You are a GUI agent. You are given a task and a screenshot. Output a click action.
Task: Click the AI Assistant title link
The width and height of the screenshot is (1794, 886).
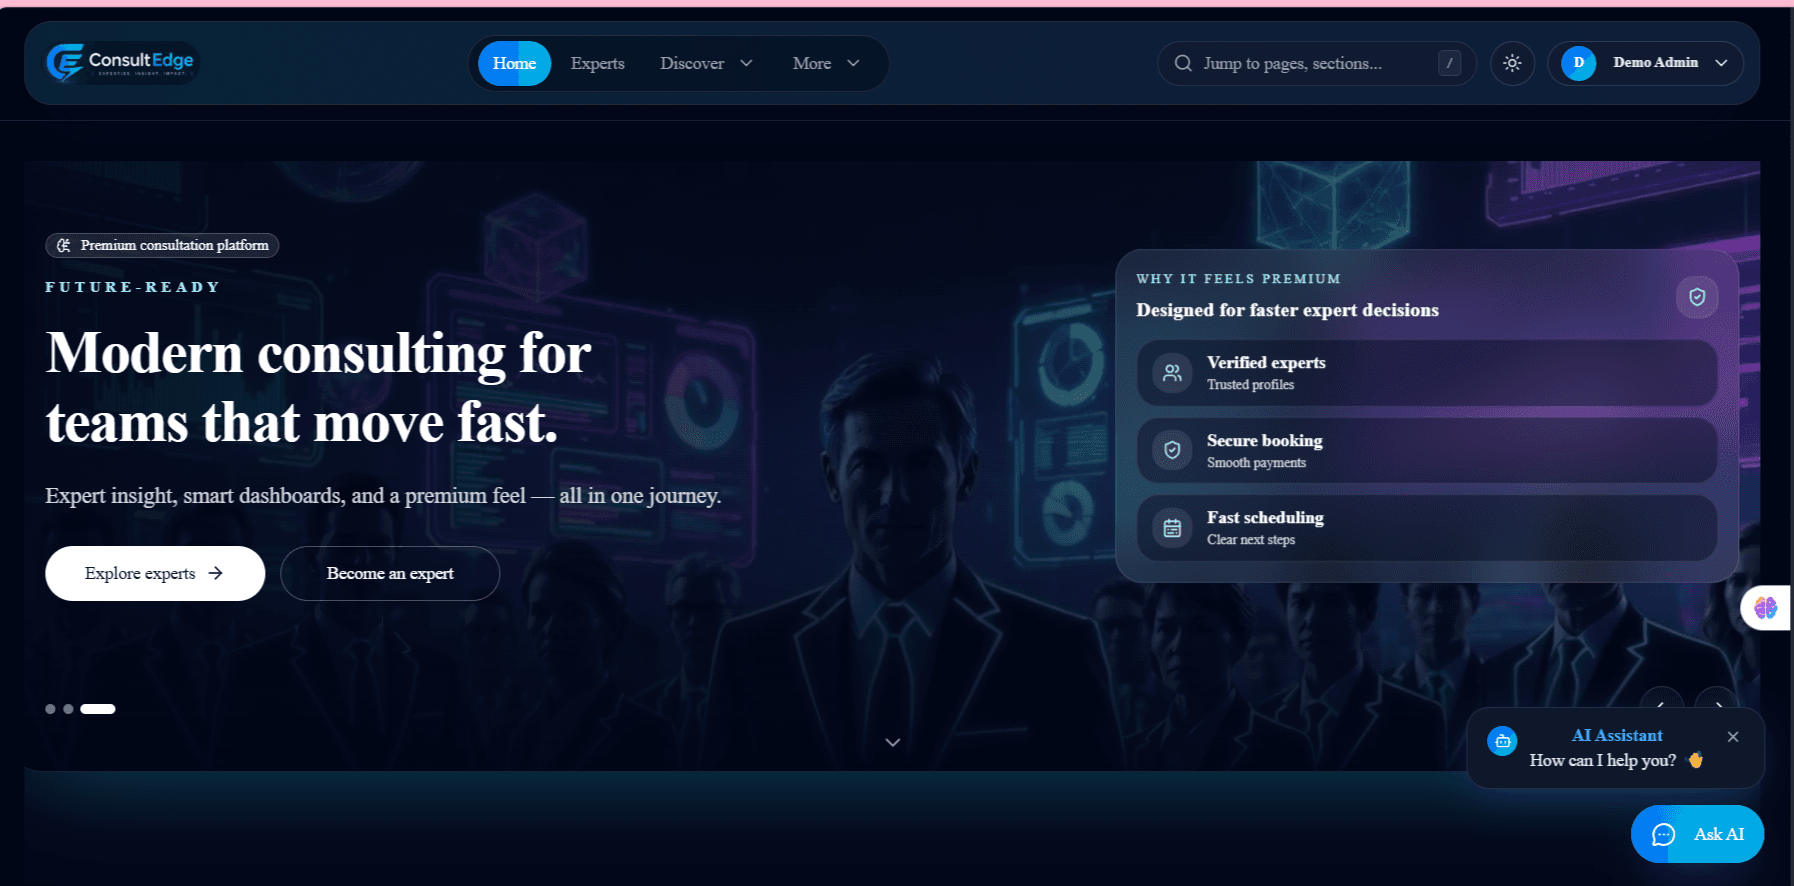point(1617,735)
